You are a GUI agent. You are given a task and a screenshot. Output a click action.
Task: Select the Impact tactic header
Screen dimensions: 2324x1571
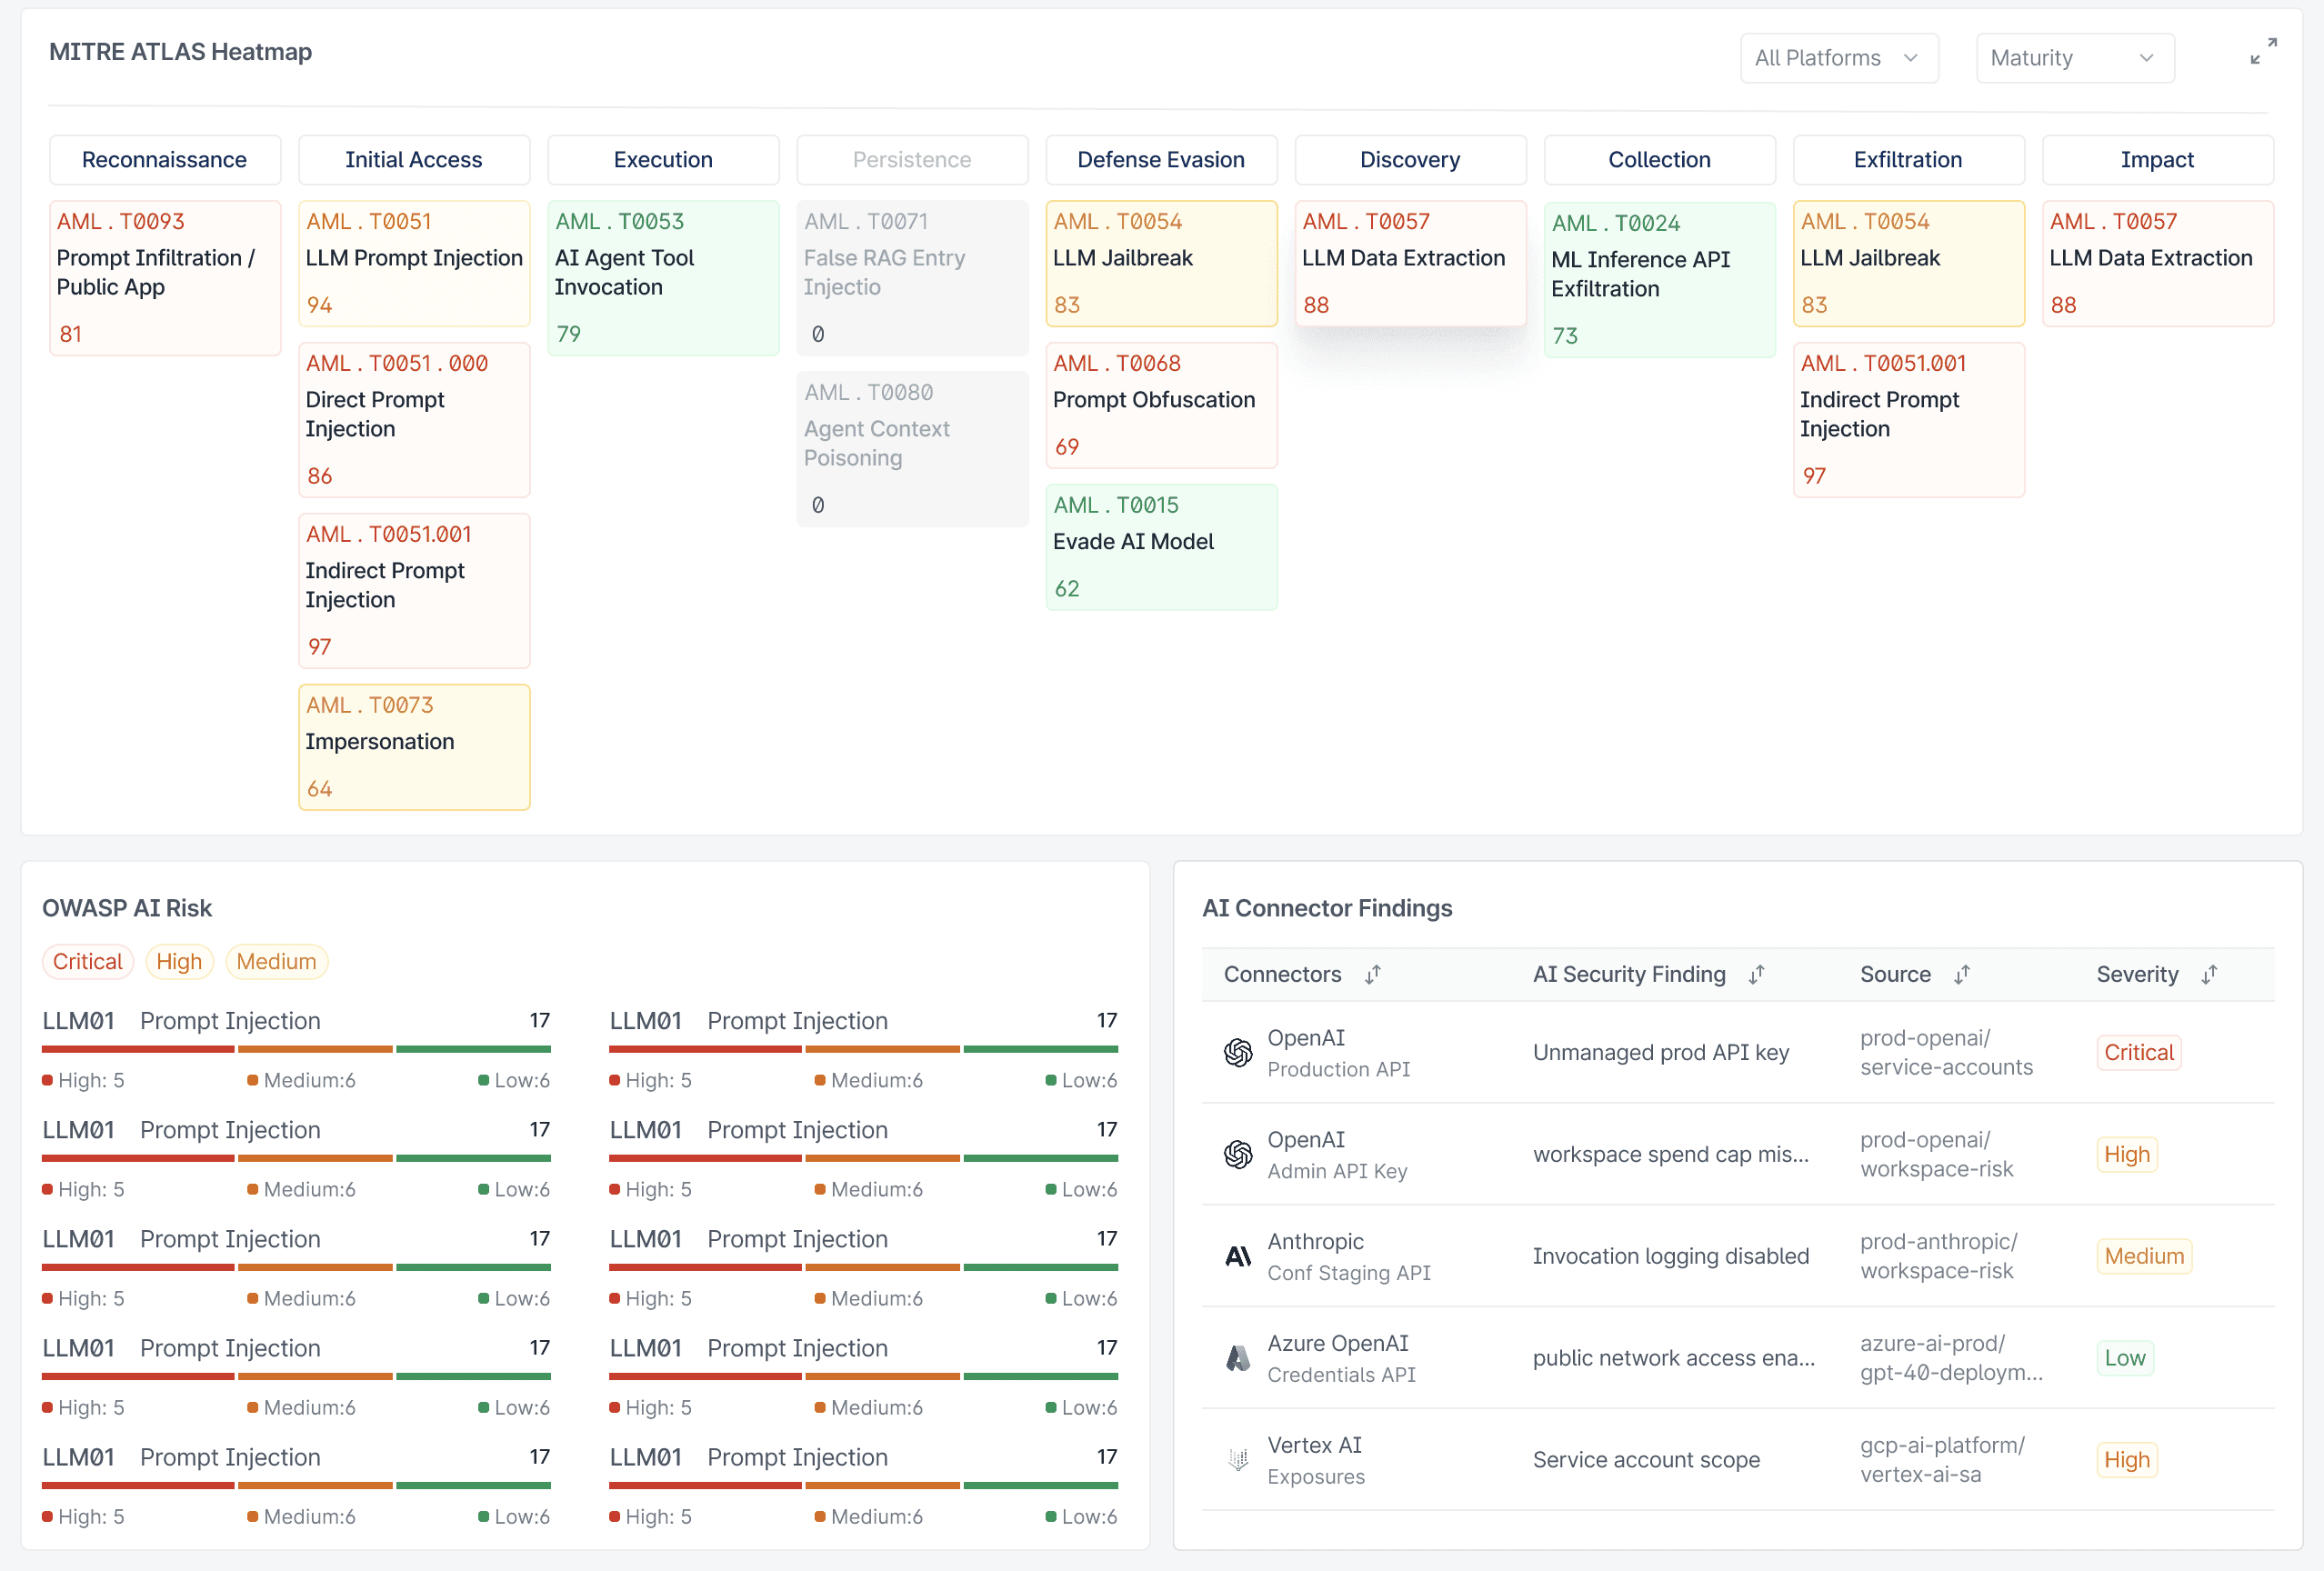[x=2157, y=160]
